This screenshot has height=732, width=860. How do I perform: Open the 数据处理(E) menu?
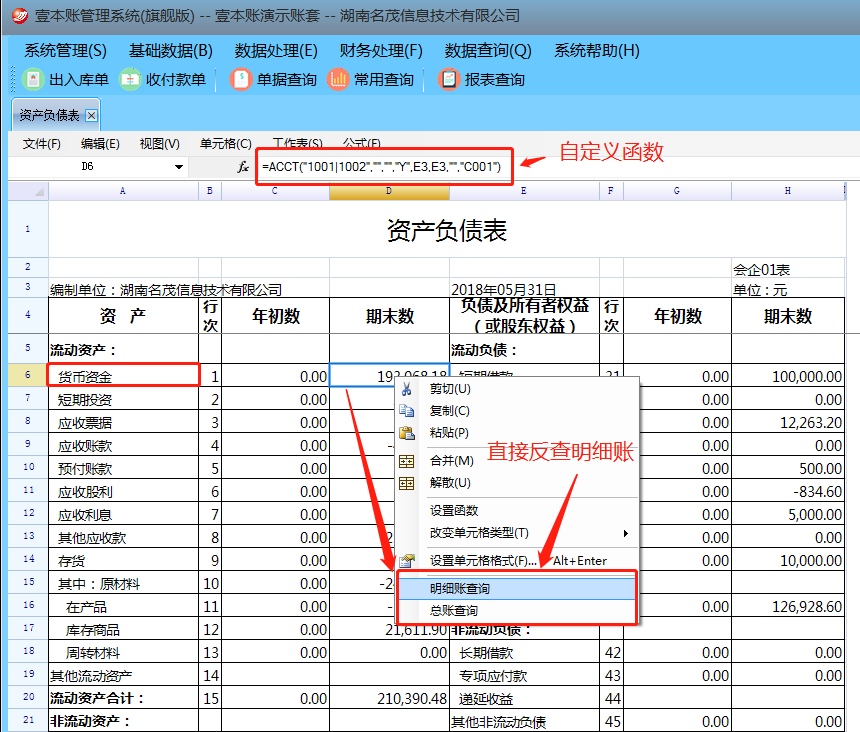pyautogui.click(x=276, y=51)
